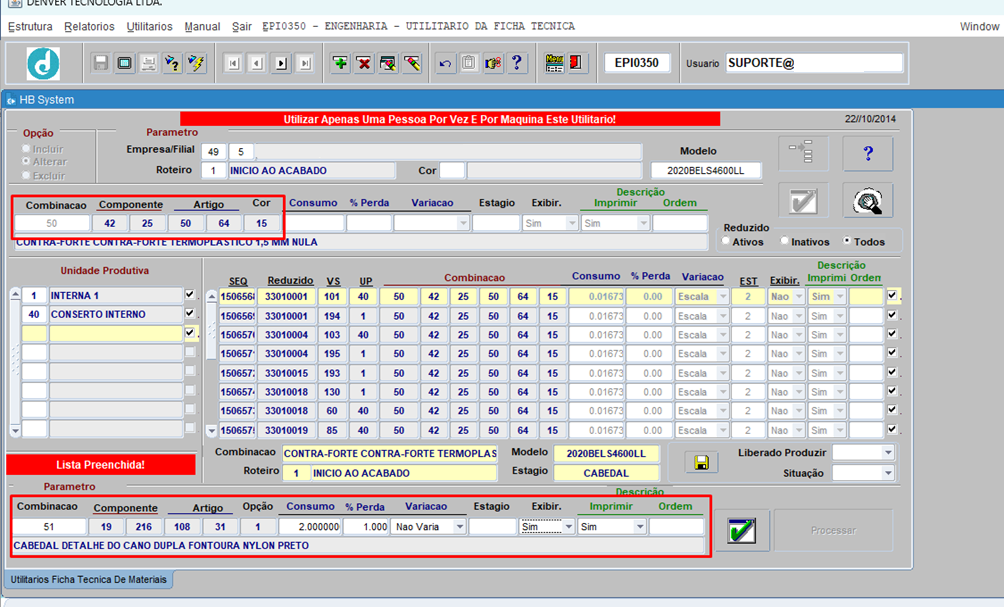Click the clear-block eraser icon beside the red X
Image resolution: width=1004 pixels, height=607 pixels.
pyautogui.click(x=388, y=63)
